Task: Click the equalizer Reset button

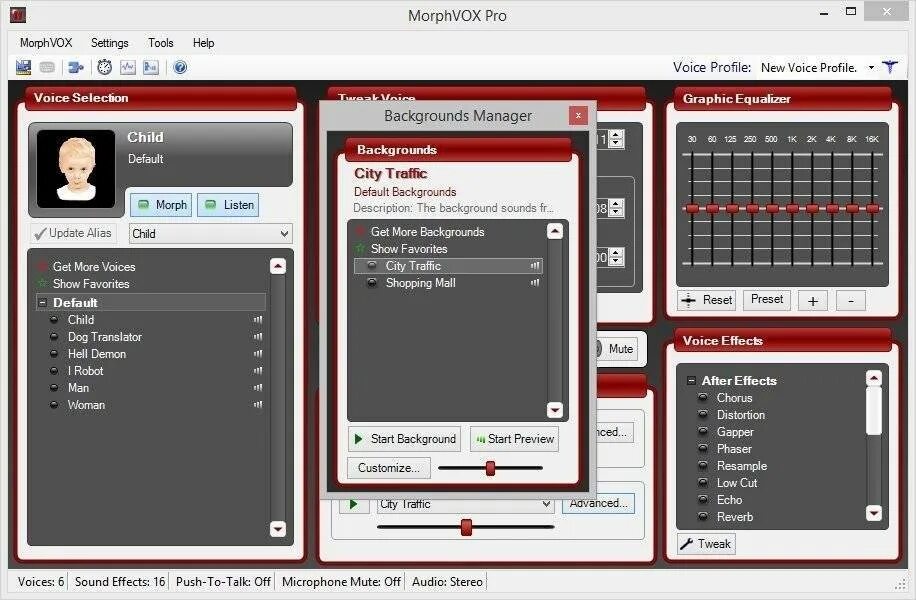Action: click(x=706, y=300)
